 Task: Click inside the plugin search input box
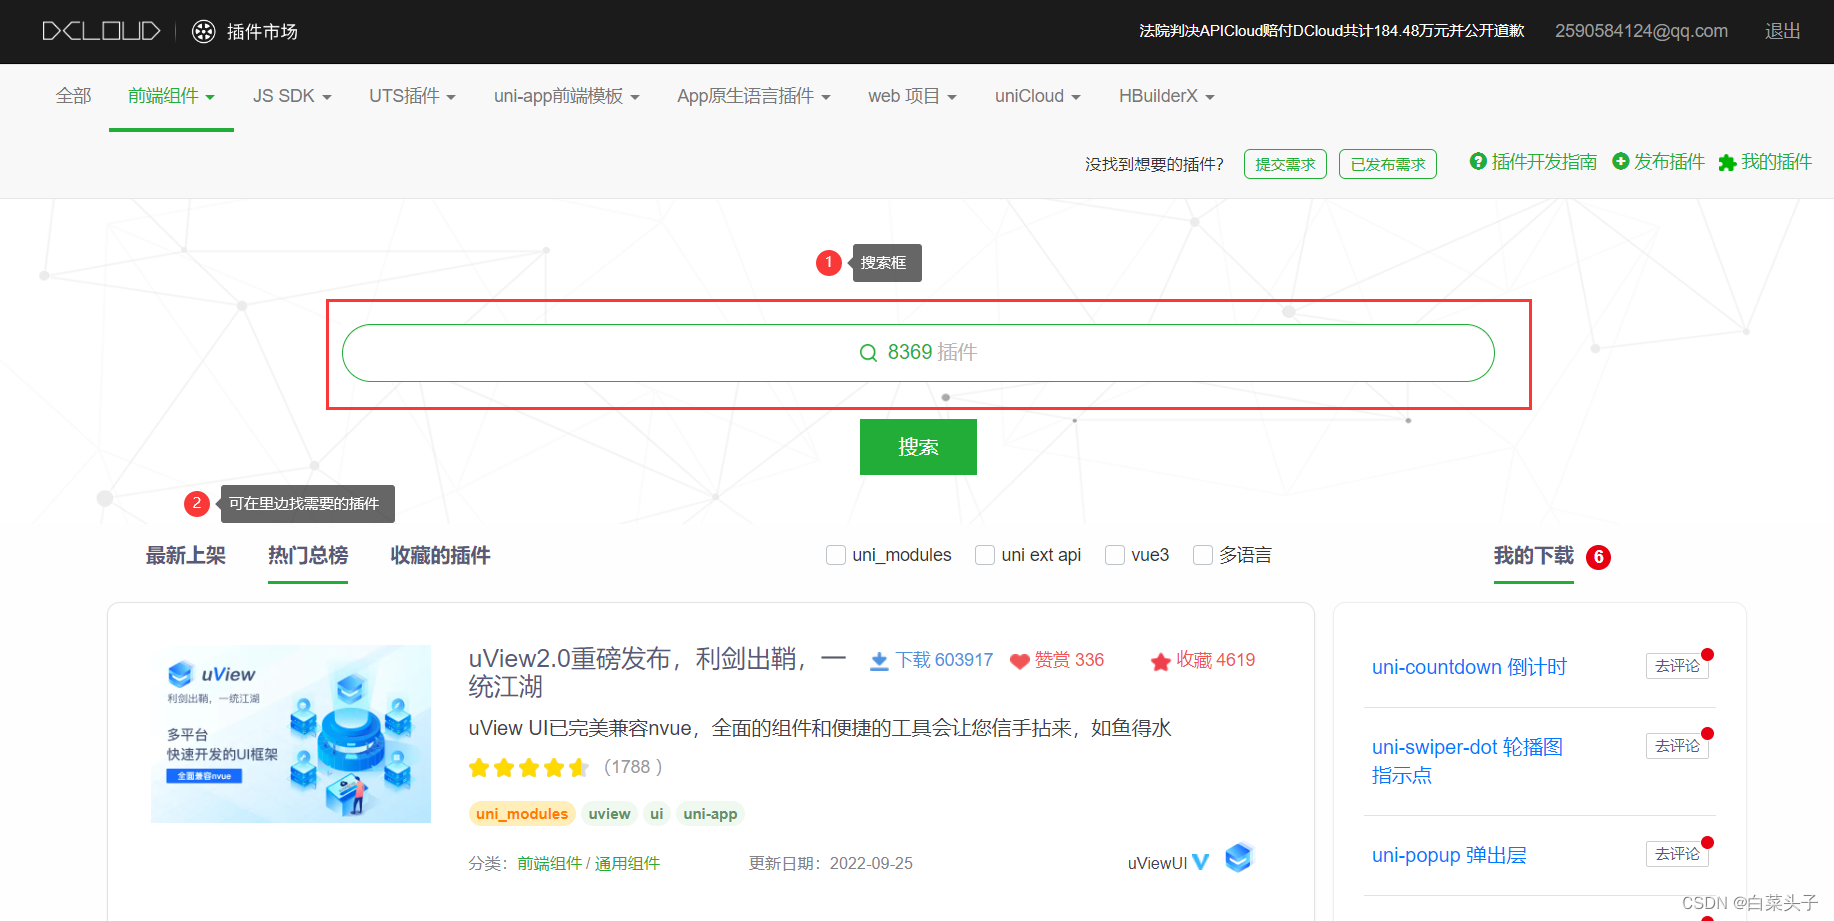tap(917, 352)
